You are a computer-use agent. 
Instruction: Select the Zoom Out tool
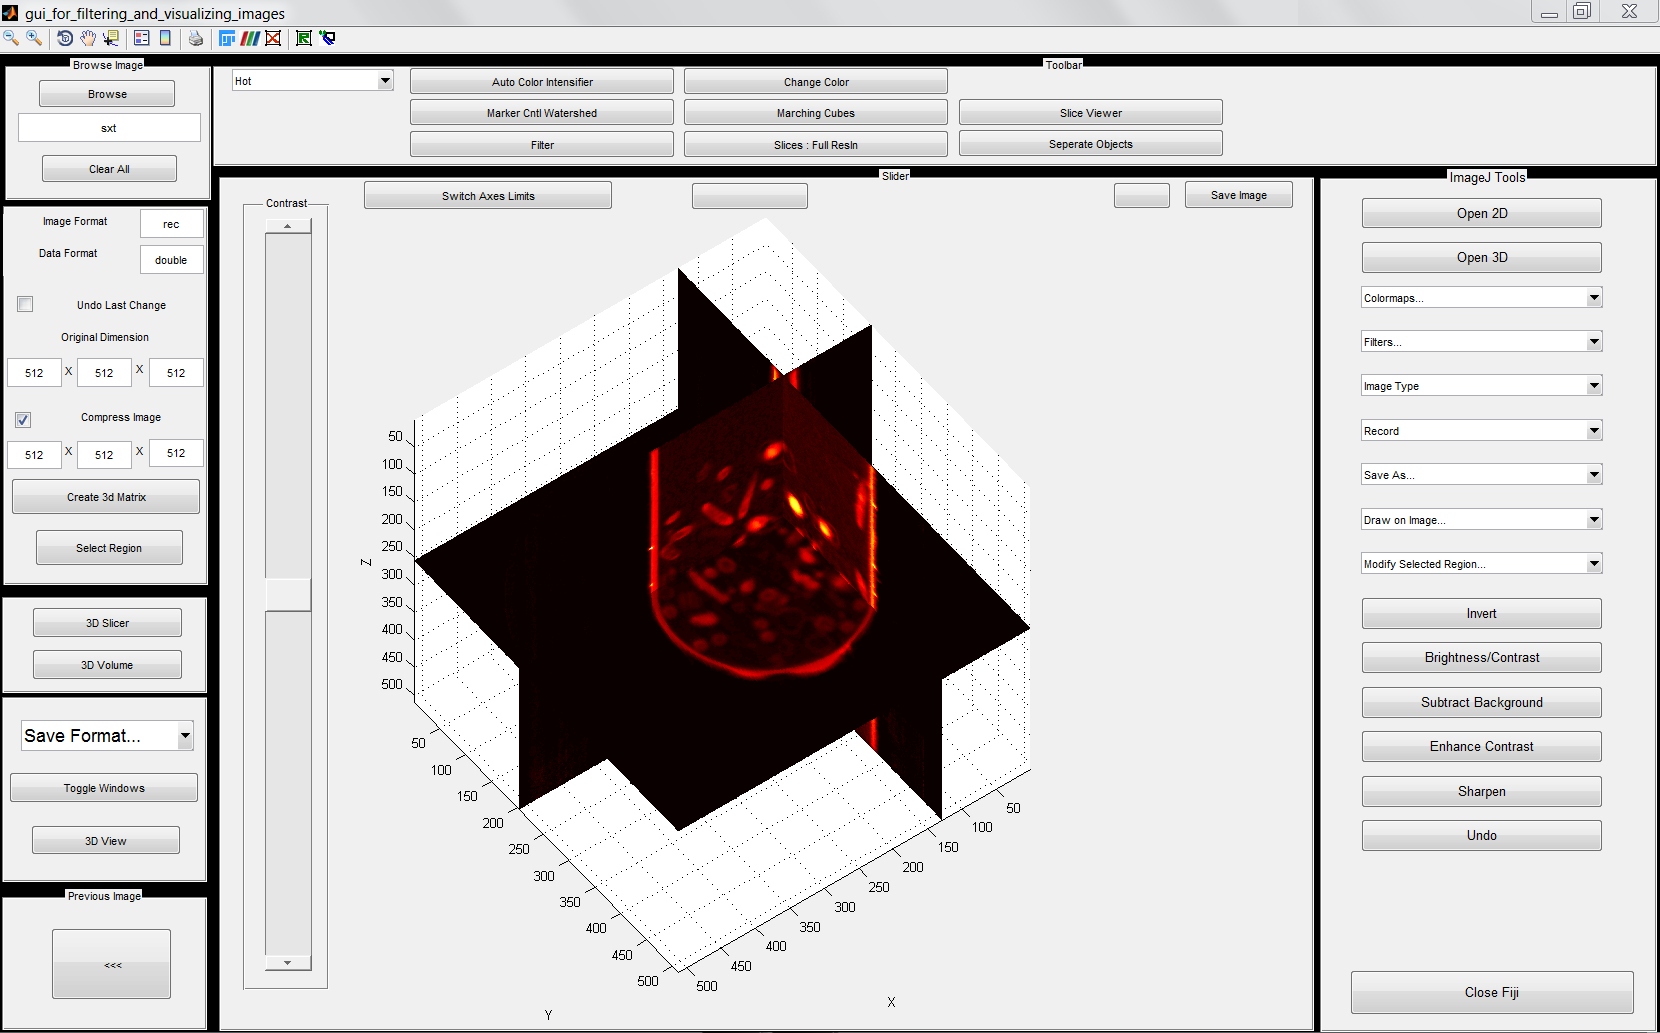coord(11,38)
